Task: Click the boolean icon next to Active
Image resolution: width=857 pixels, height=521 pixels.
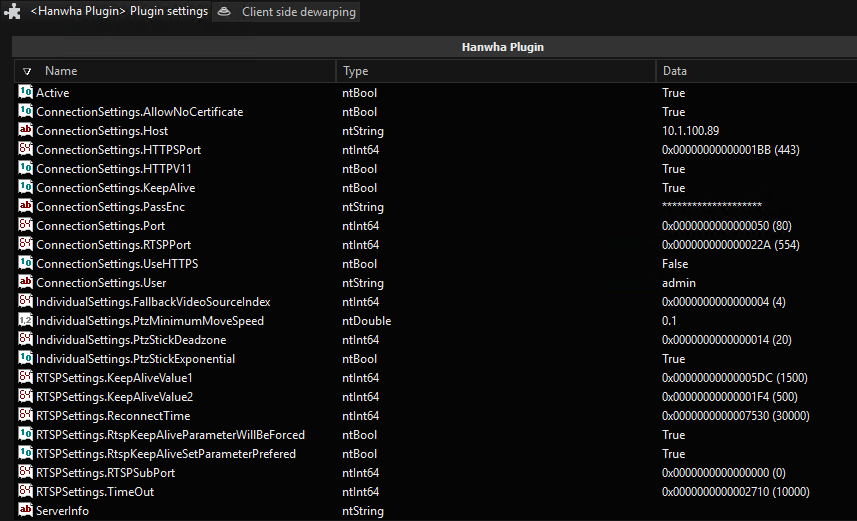Action: pos(26,92)
